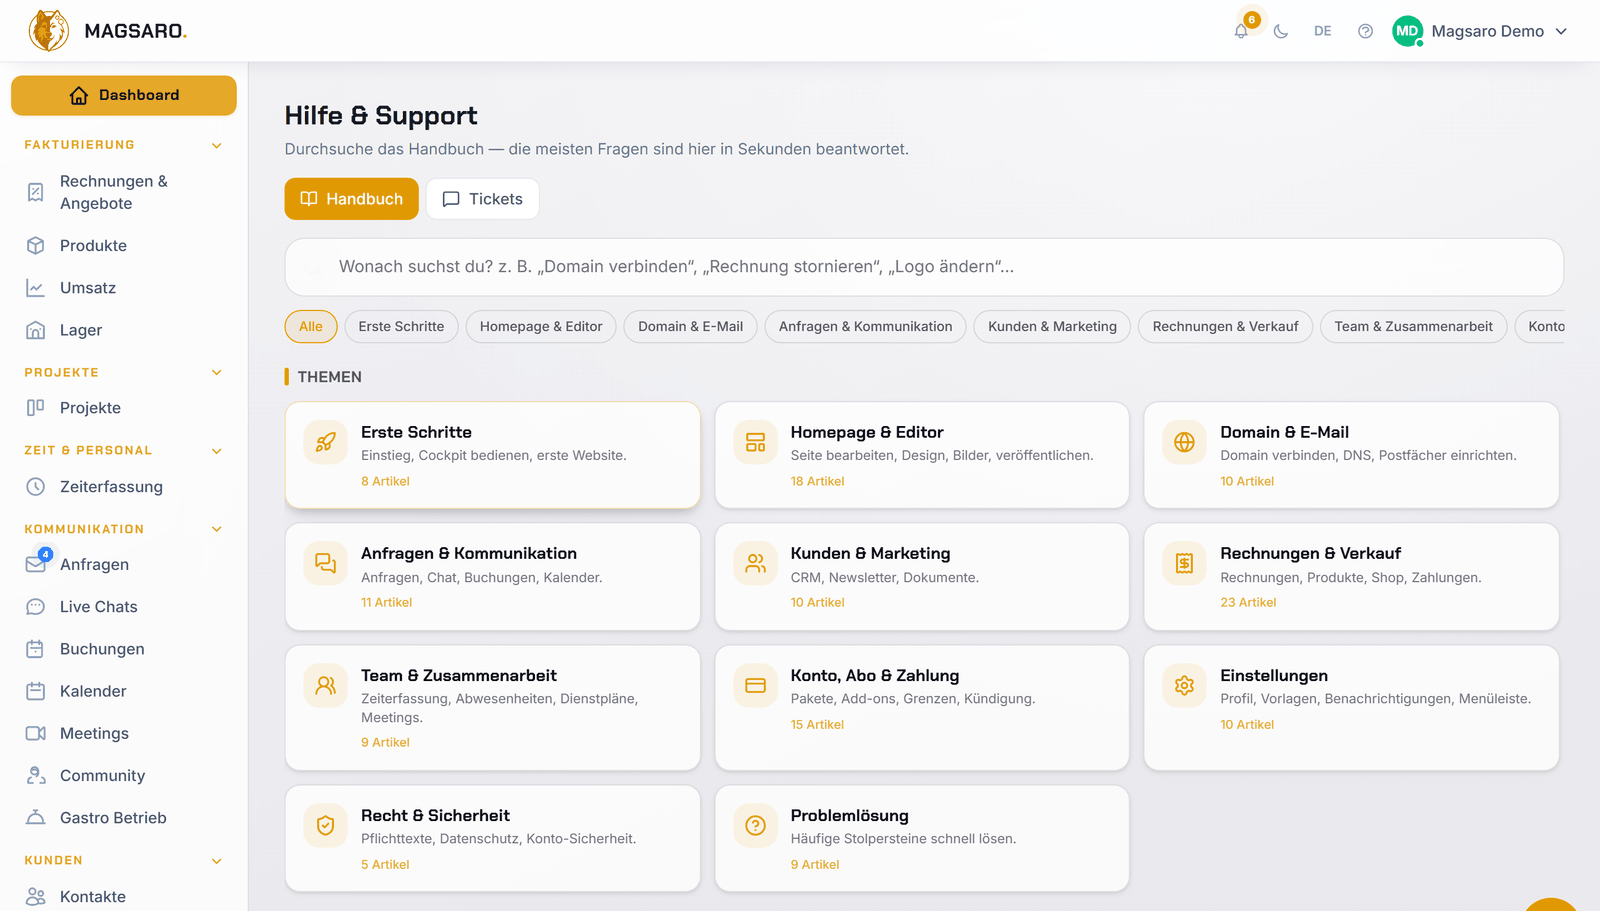Collapse the Projekte section
The image size is (1600, 911).
[x=217, y=372]
